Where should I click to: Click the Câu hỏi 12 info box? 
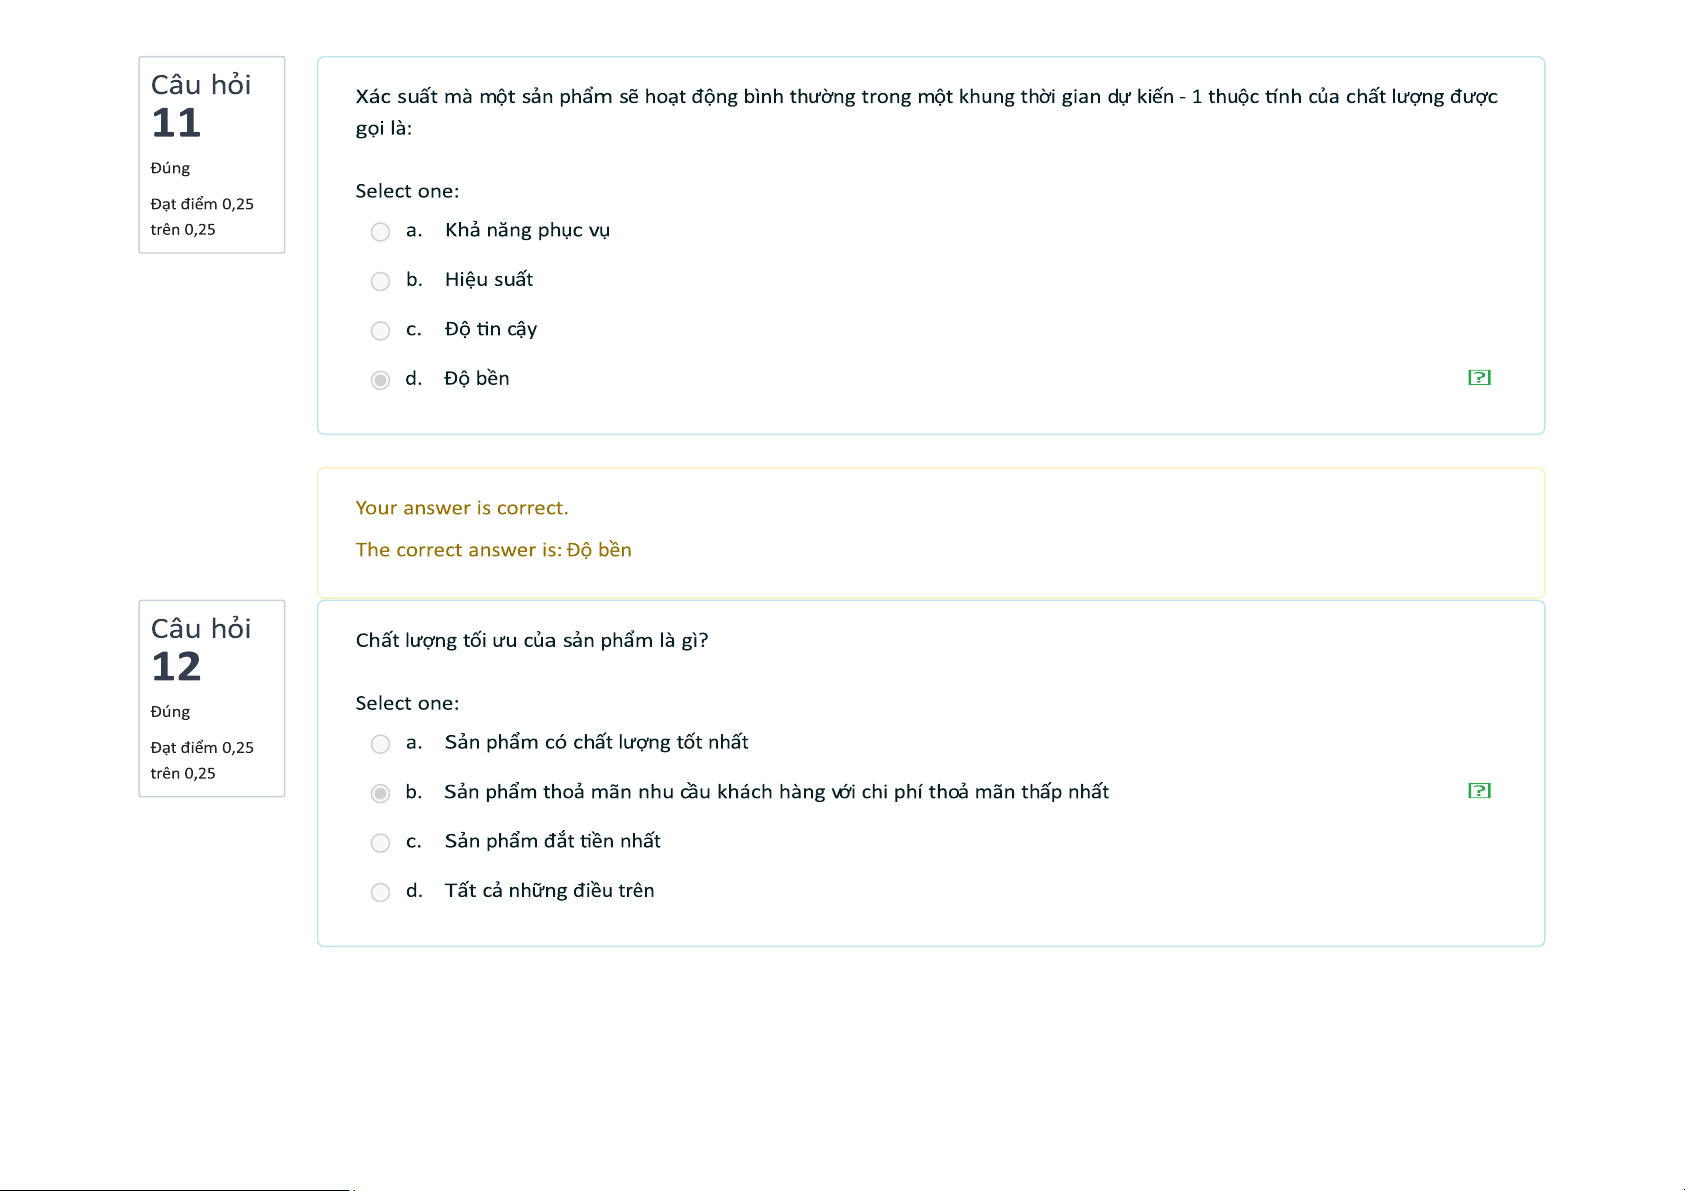tap(212, 699)
